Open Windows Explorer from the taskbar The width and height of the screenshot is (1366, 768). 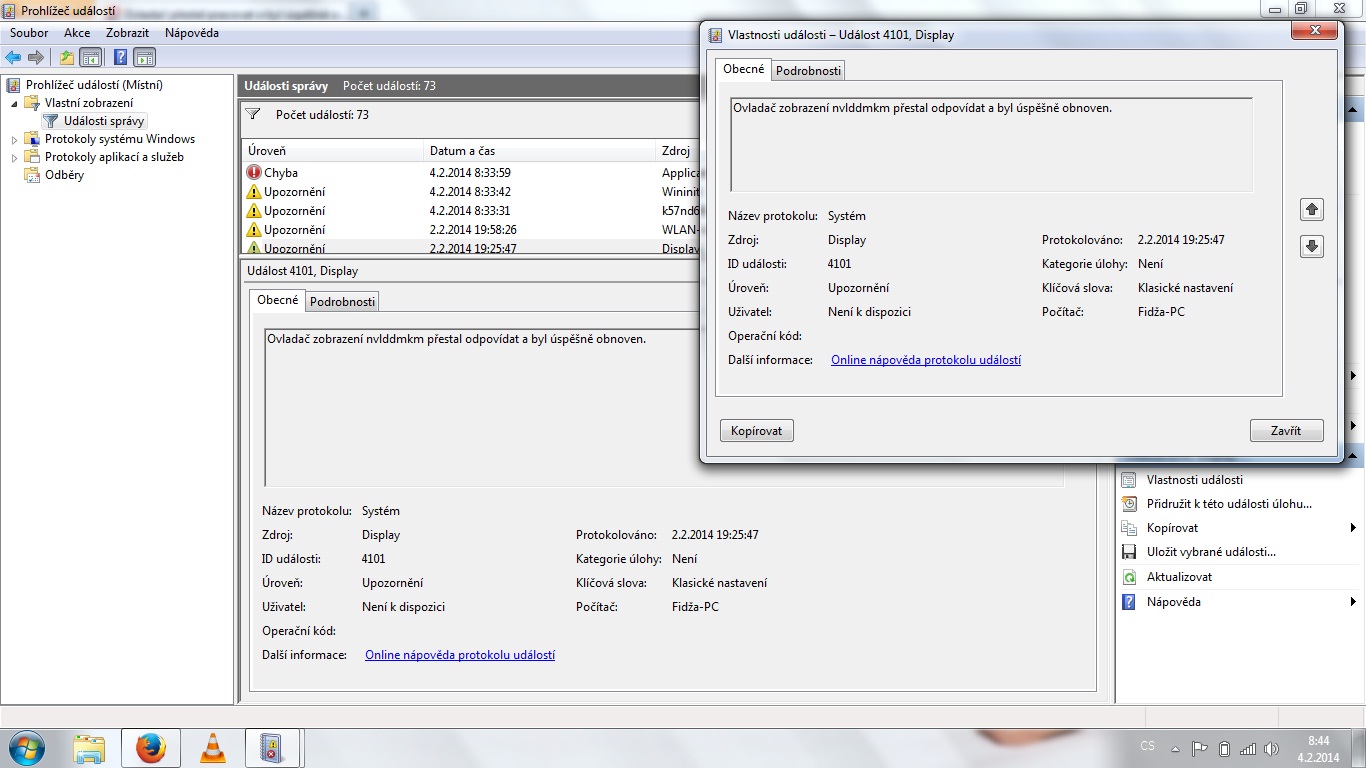[89, 747]
